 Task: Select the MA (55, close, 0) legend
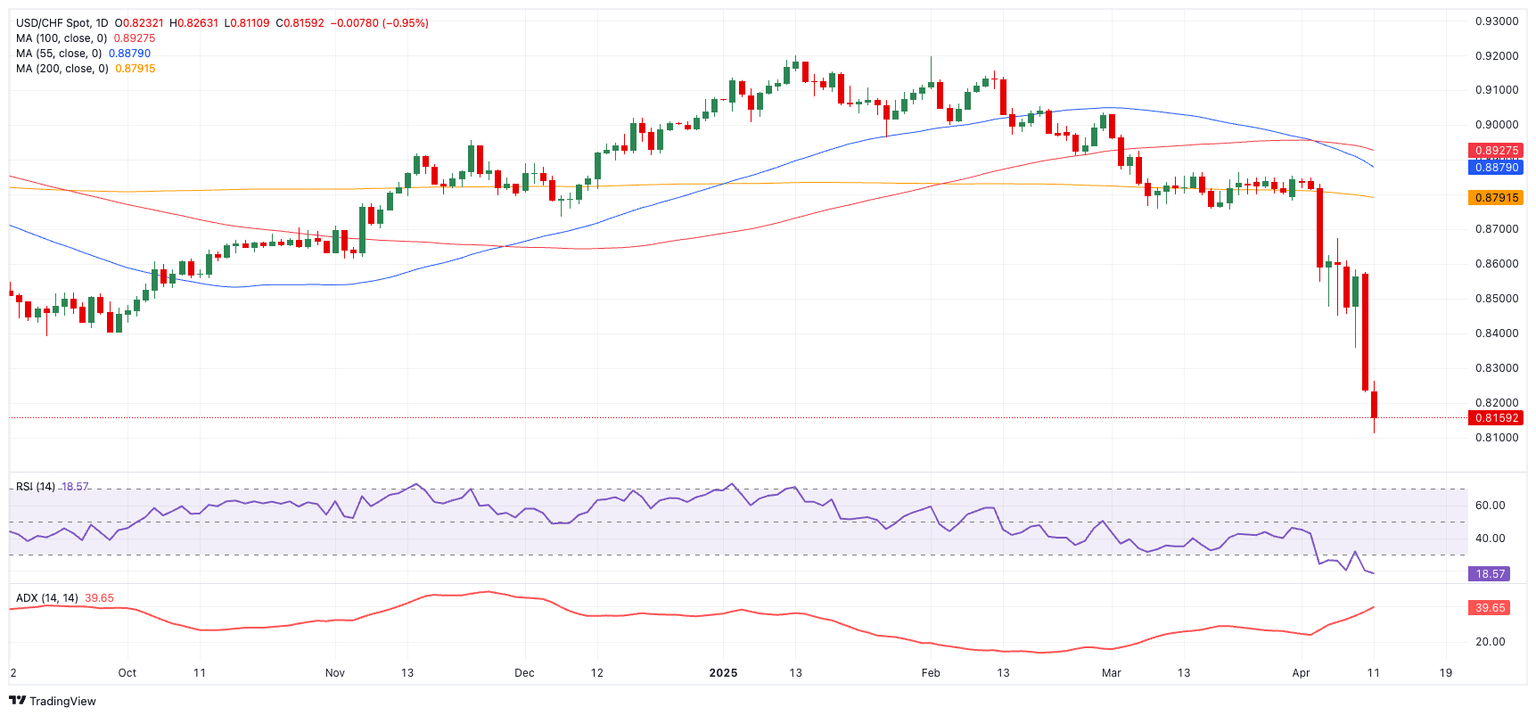(x=56, y=53)
